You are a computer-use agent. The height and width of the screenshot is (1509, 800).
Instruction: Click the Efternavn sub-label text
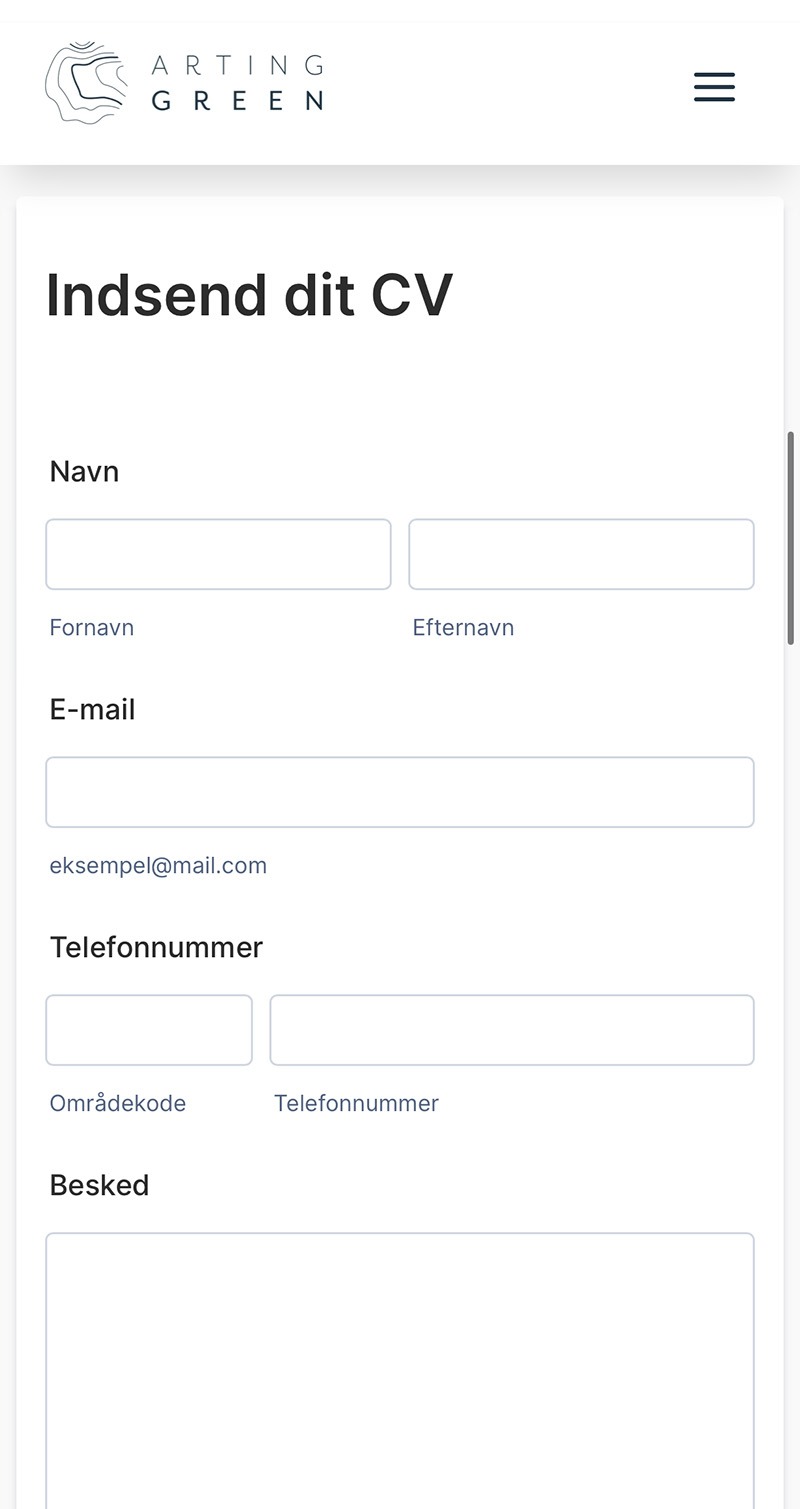click(x=463, y=628)
